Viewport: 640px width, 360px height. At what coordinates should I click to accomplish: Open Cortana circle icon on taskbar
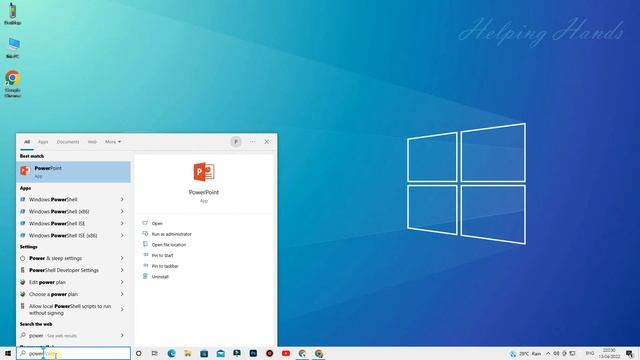pyautogui.click(x=138, y=353)
